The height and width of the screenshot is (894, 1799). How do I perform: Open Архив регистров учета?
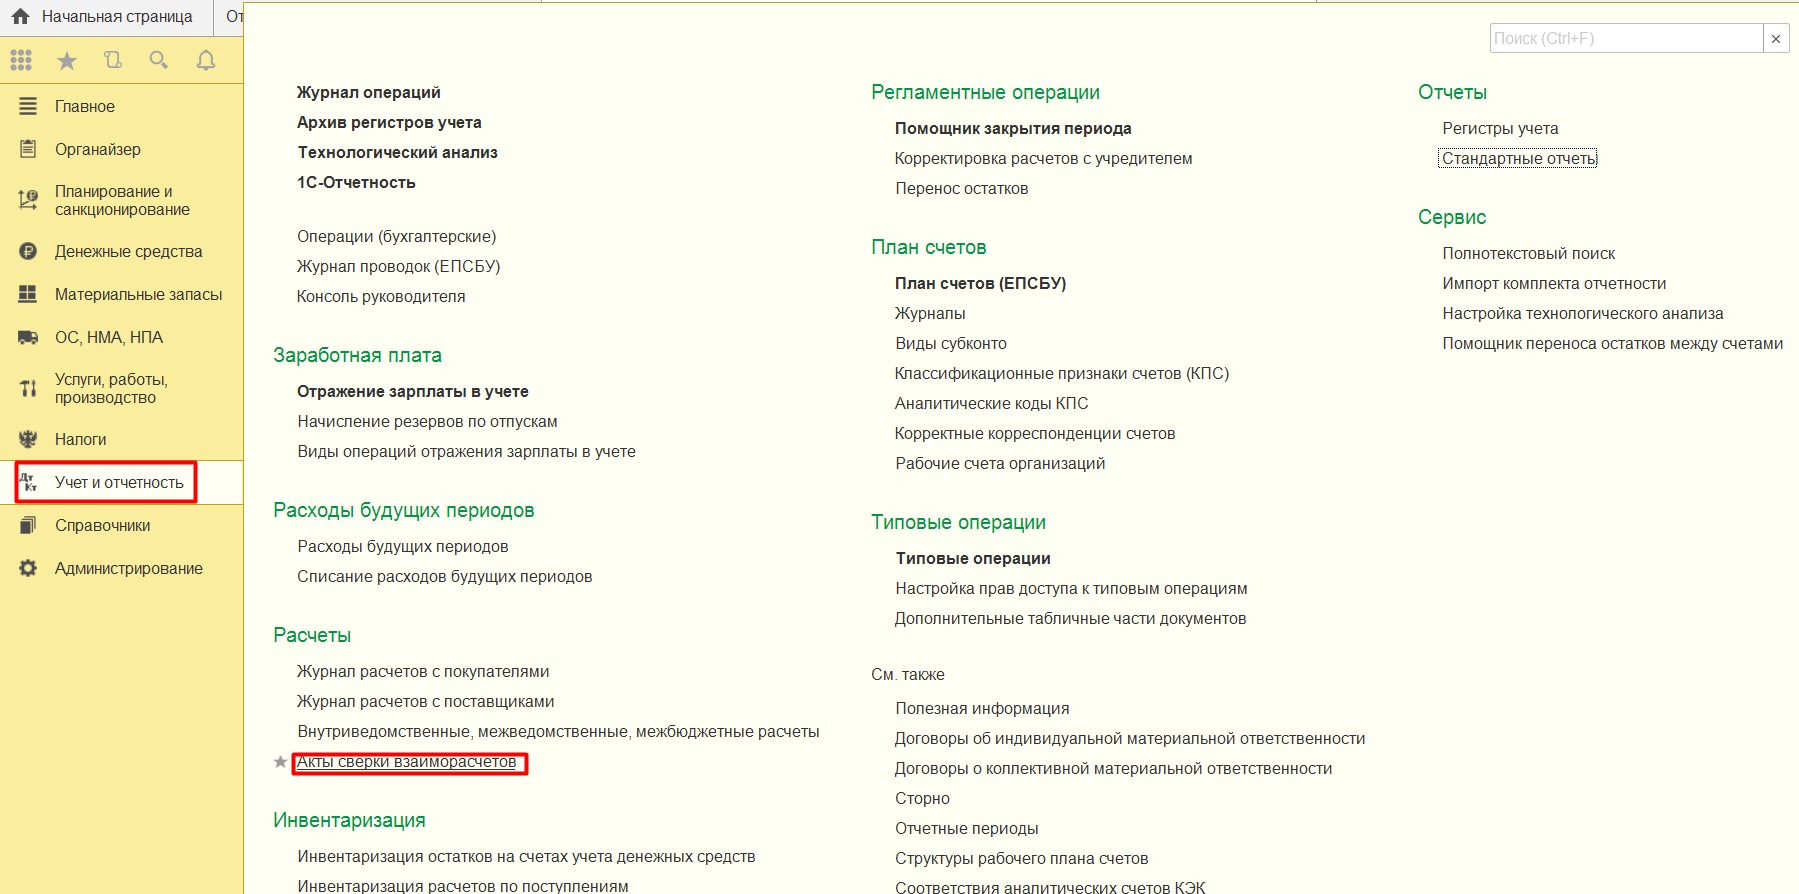point(389,122)
